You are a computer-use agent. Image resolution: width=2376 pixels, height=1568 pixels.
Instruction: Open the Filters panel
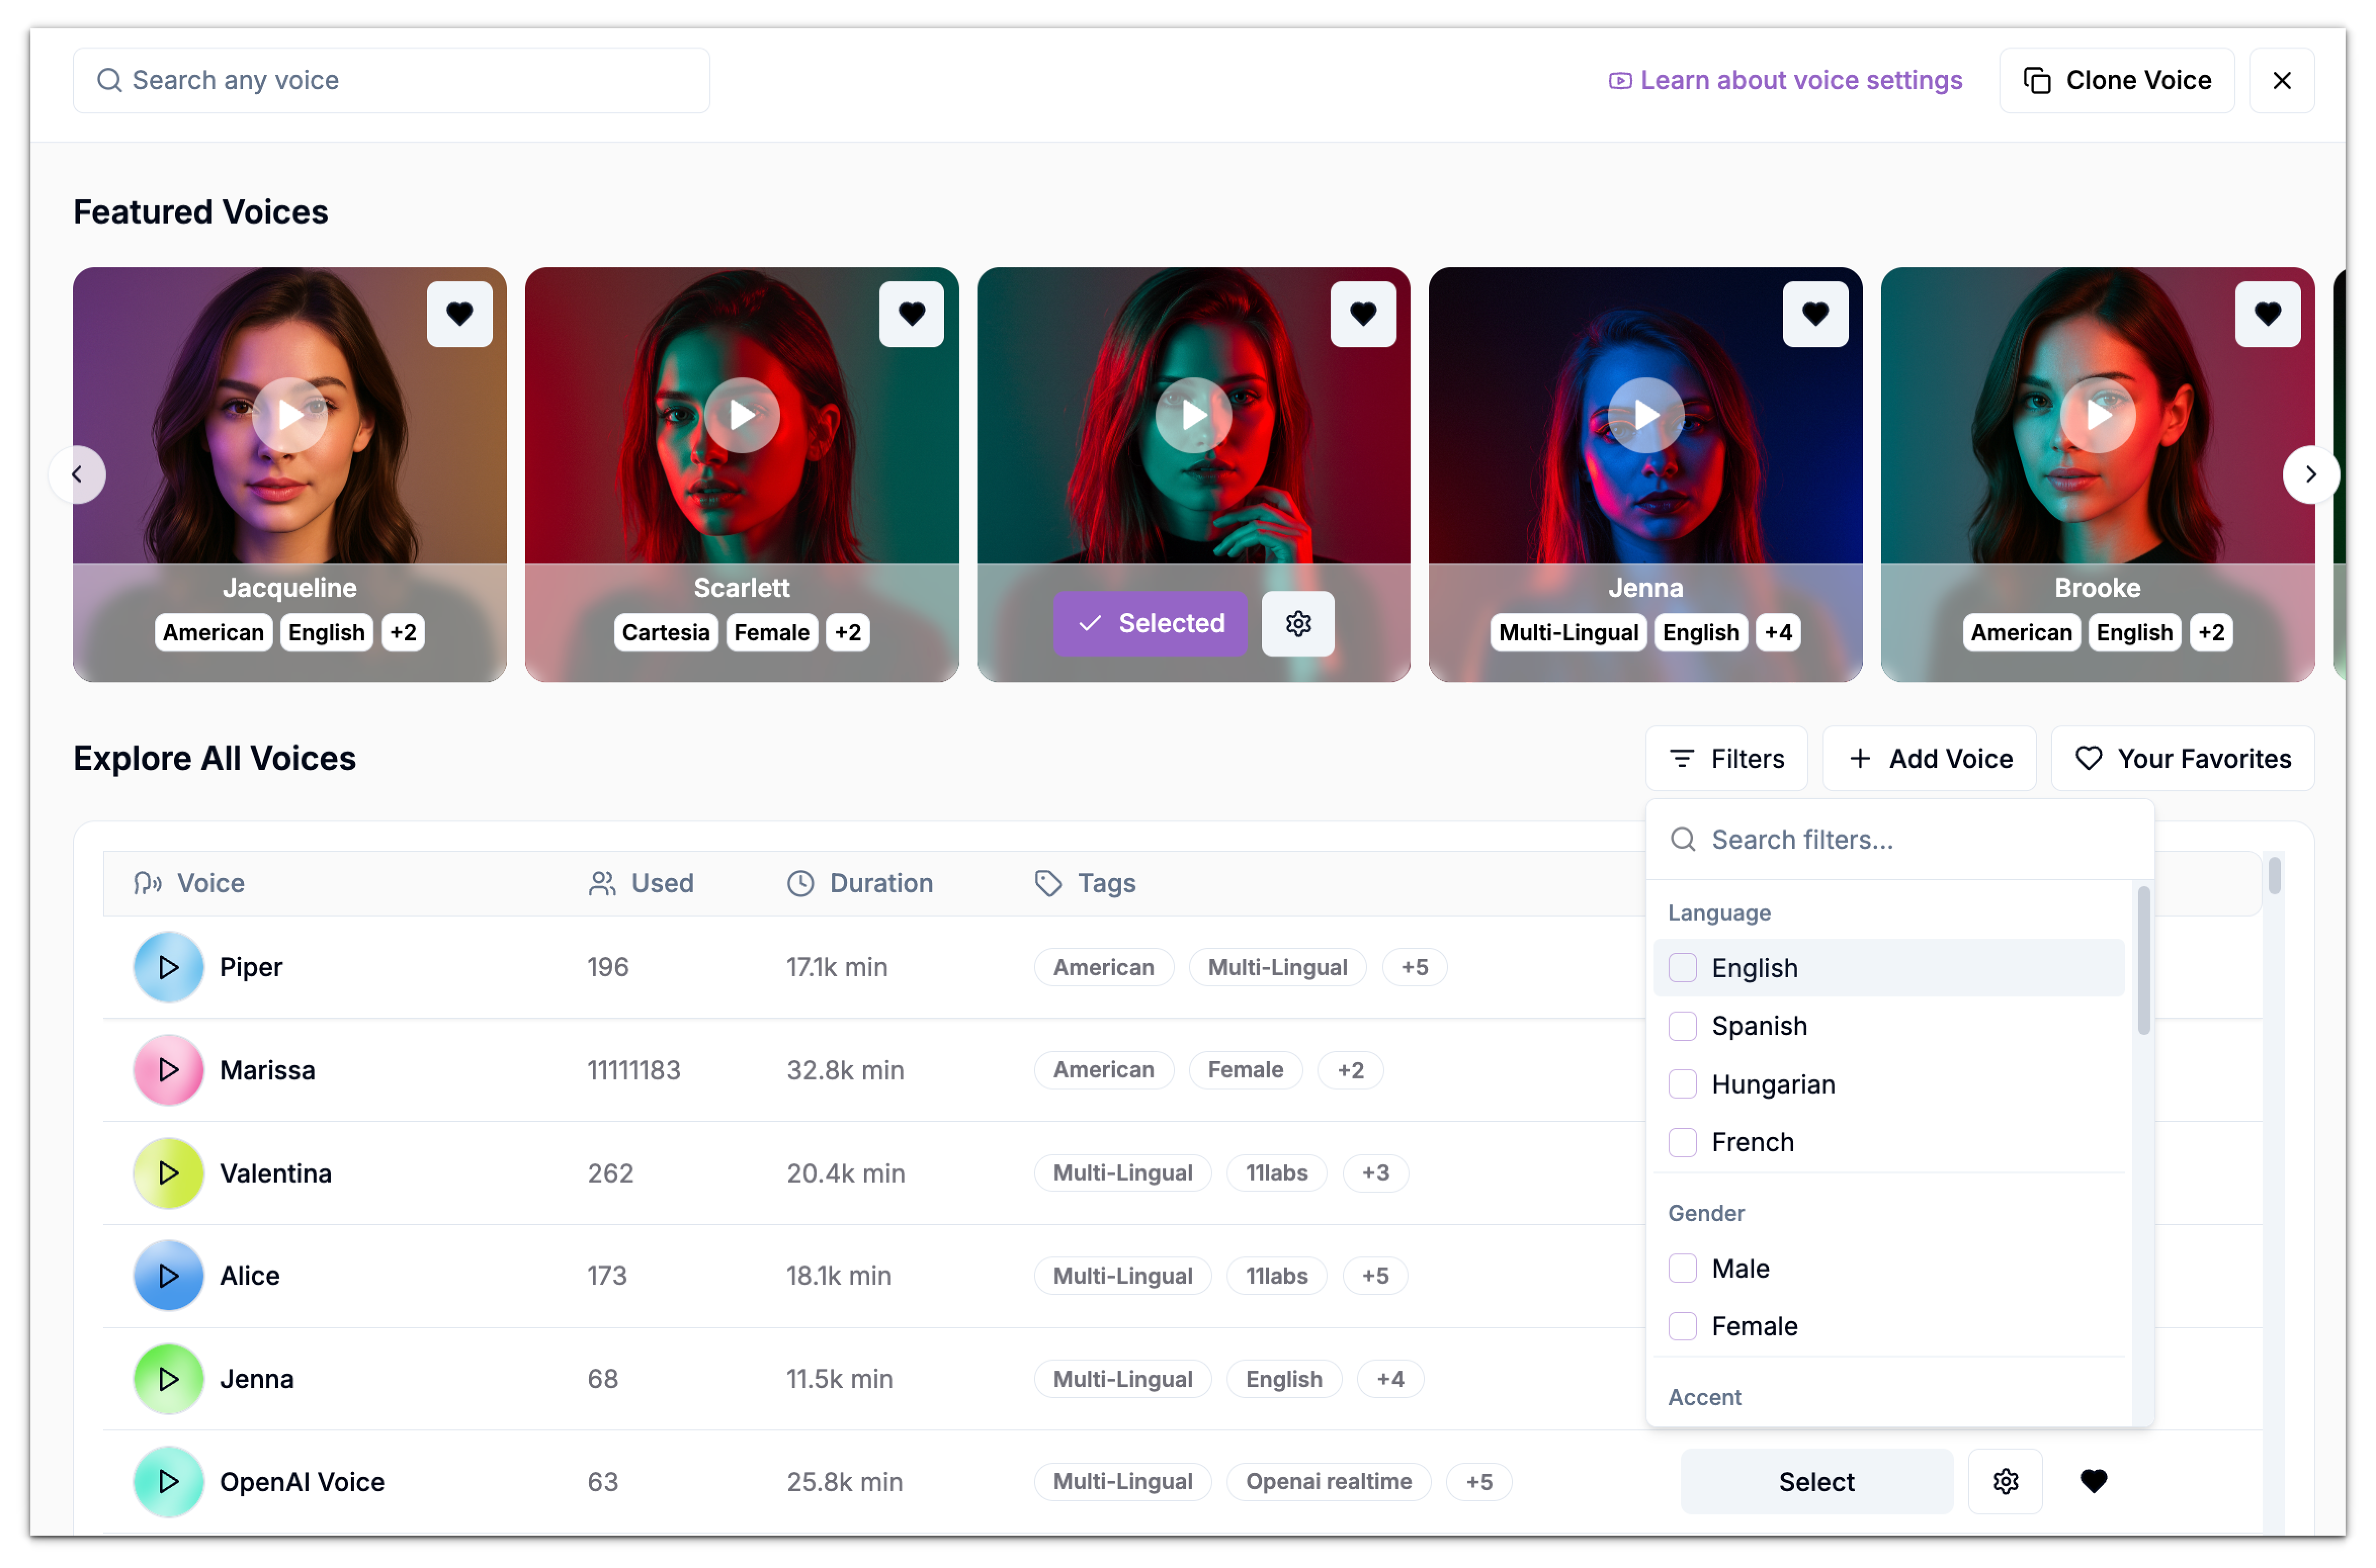1726,758
